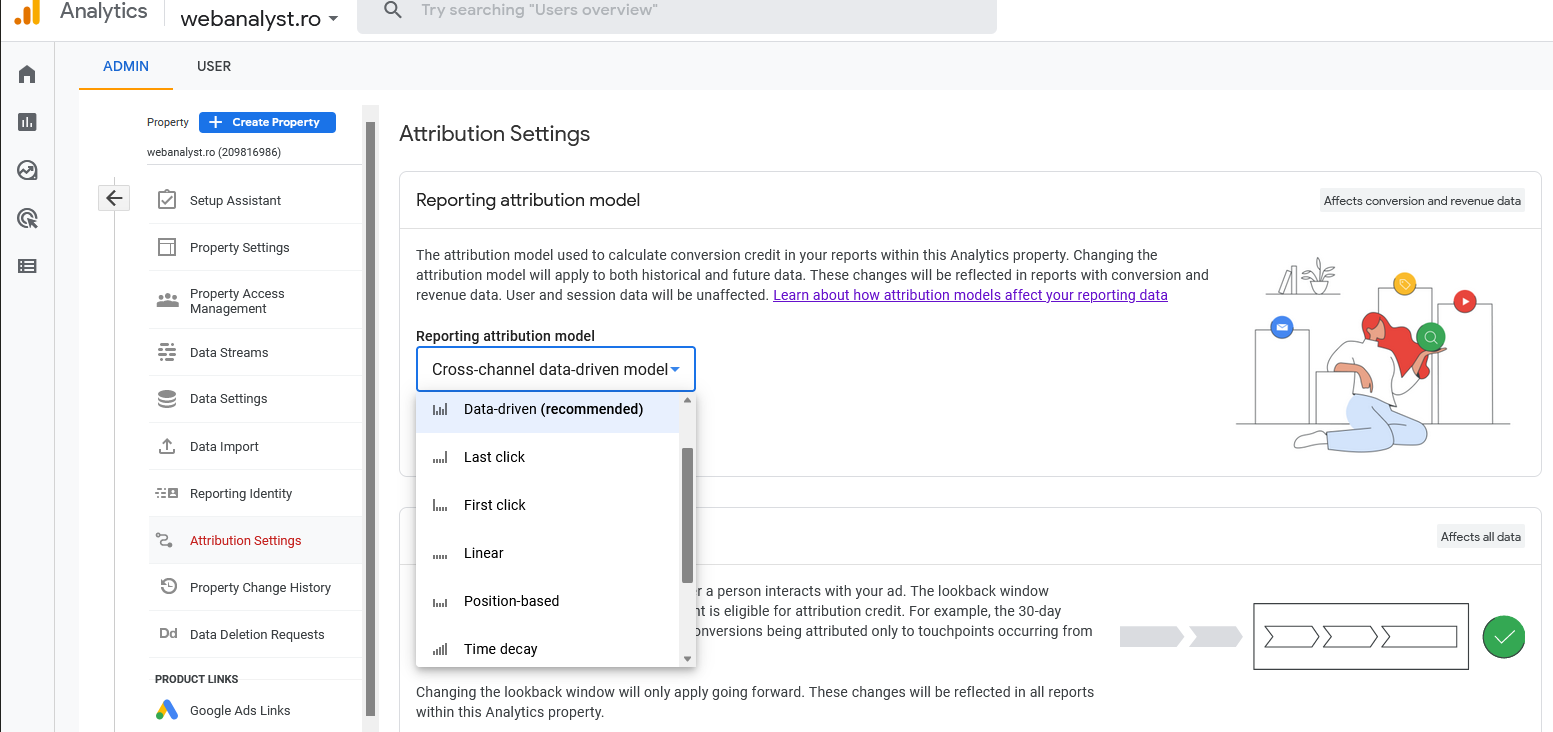The width and height of the screenshot is (1553, 732).
Task: Open the Attribution Settings menu entry
Action: [255, 540]
